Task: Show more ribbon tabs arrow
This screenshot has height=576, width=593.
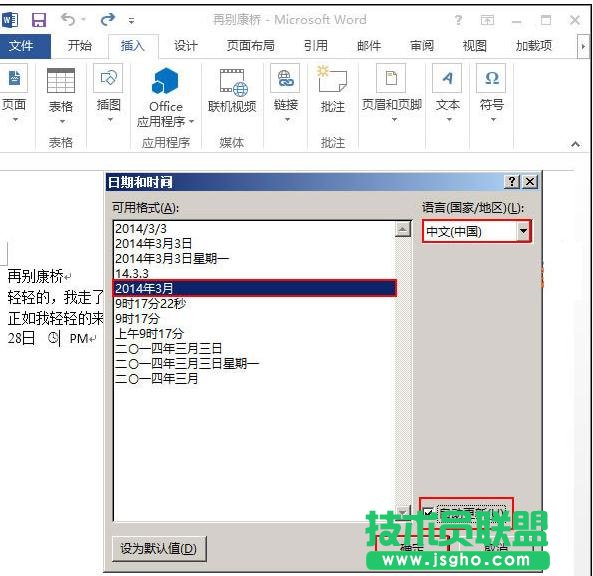Action: pos(583,46)
